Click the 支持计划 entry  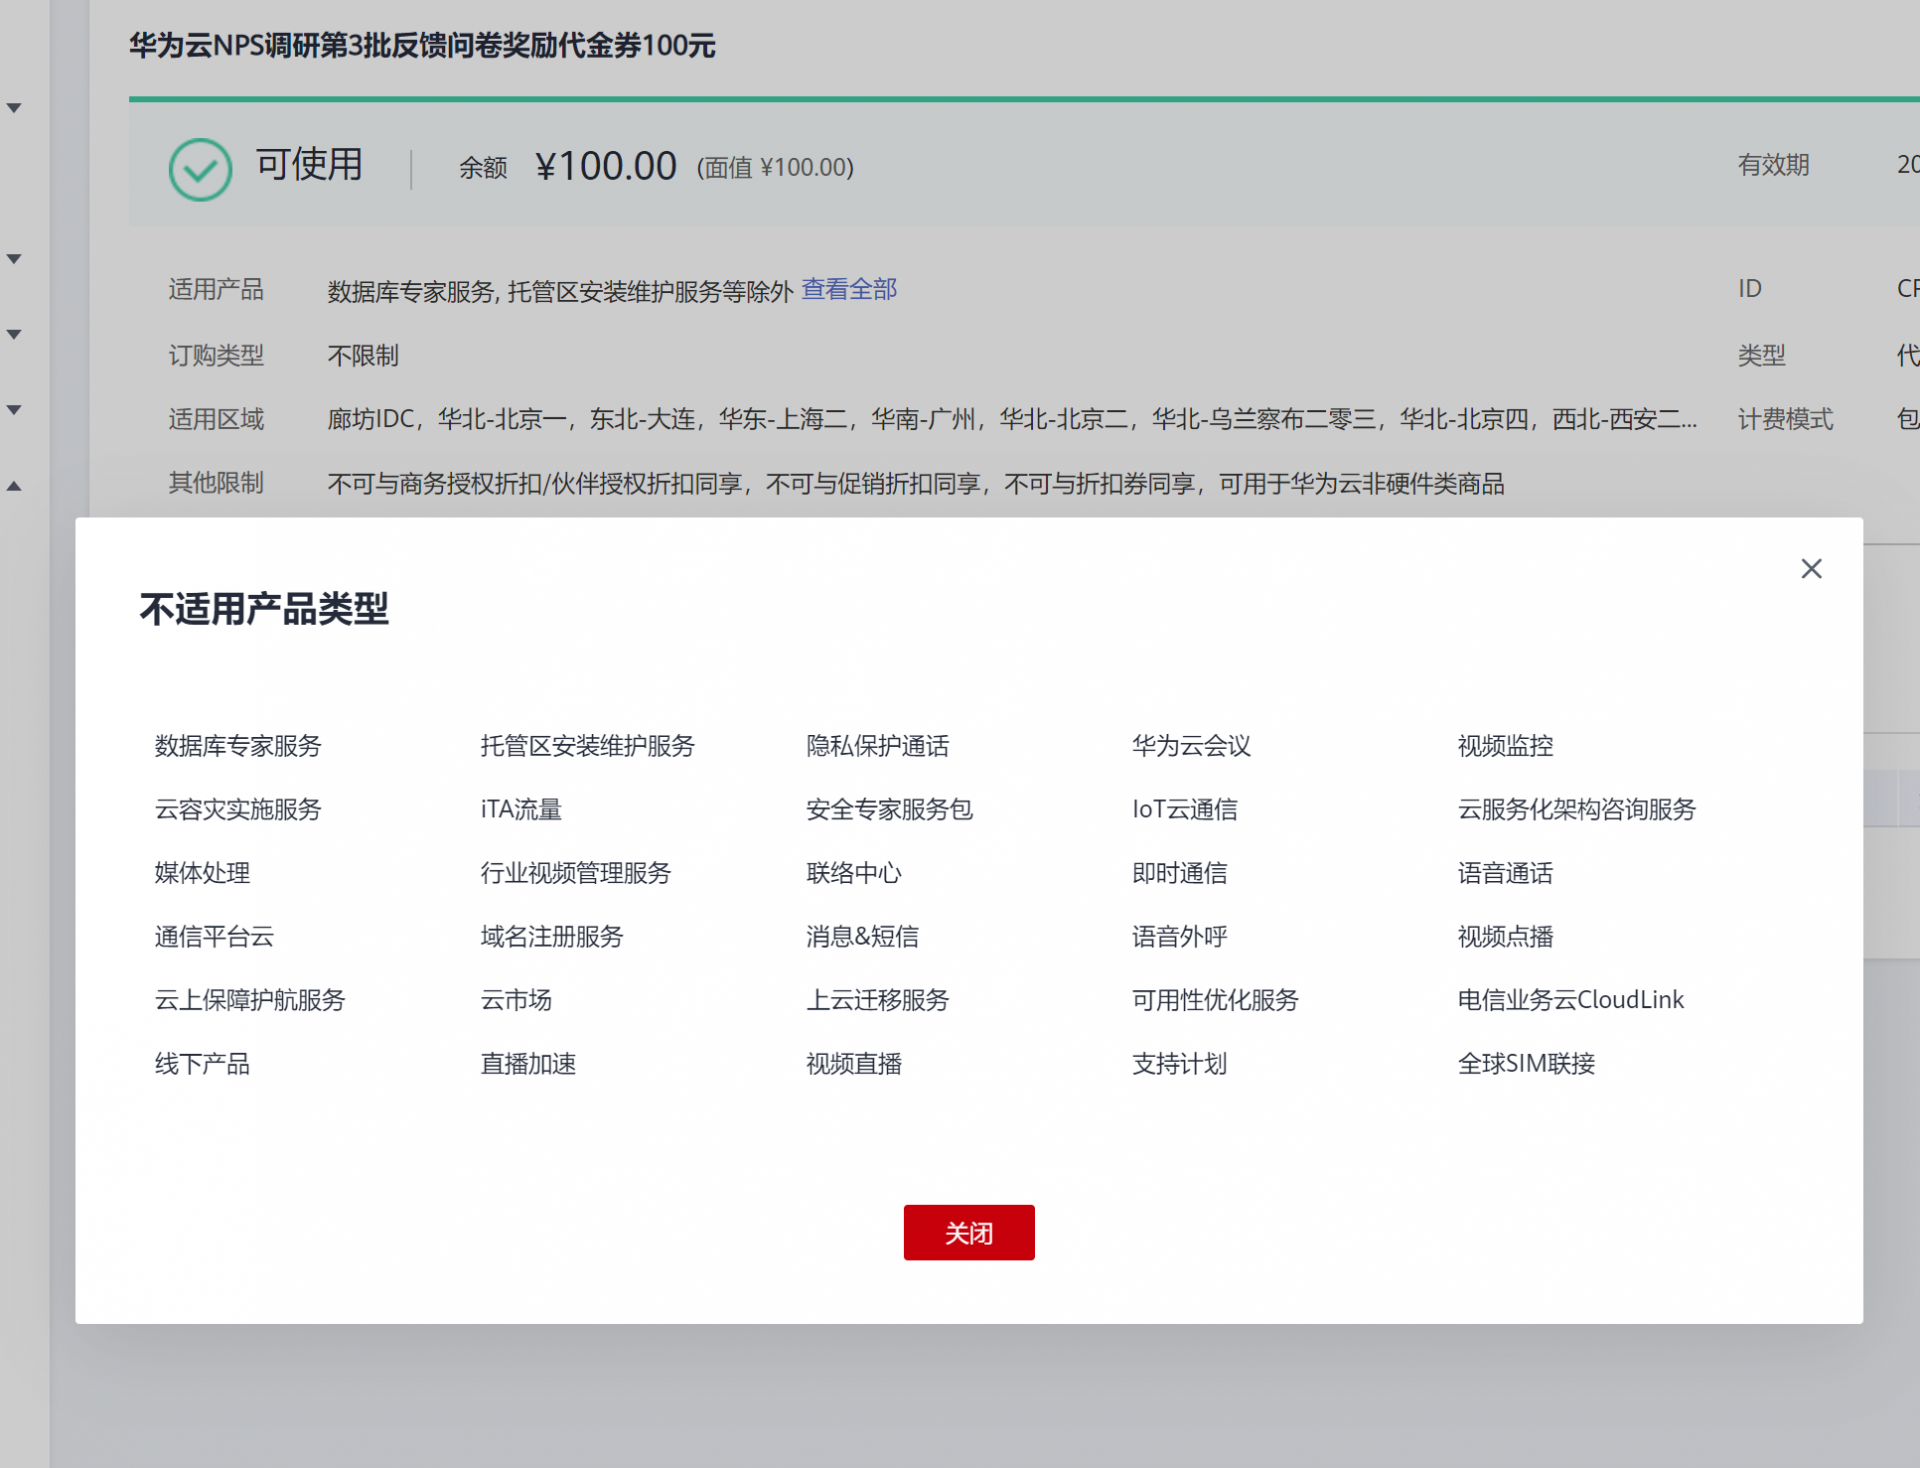1180,1064
